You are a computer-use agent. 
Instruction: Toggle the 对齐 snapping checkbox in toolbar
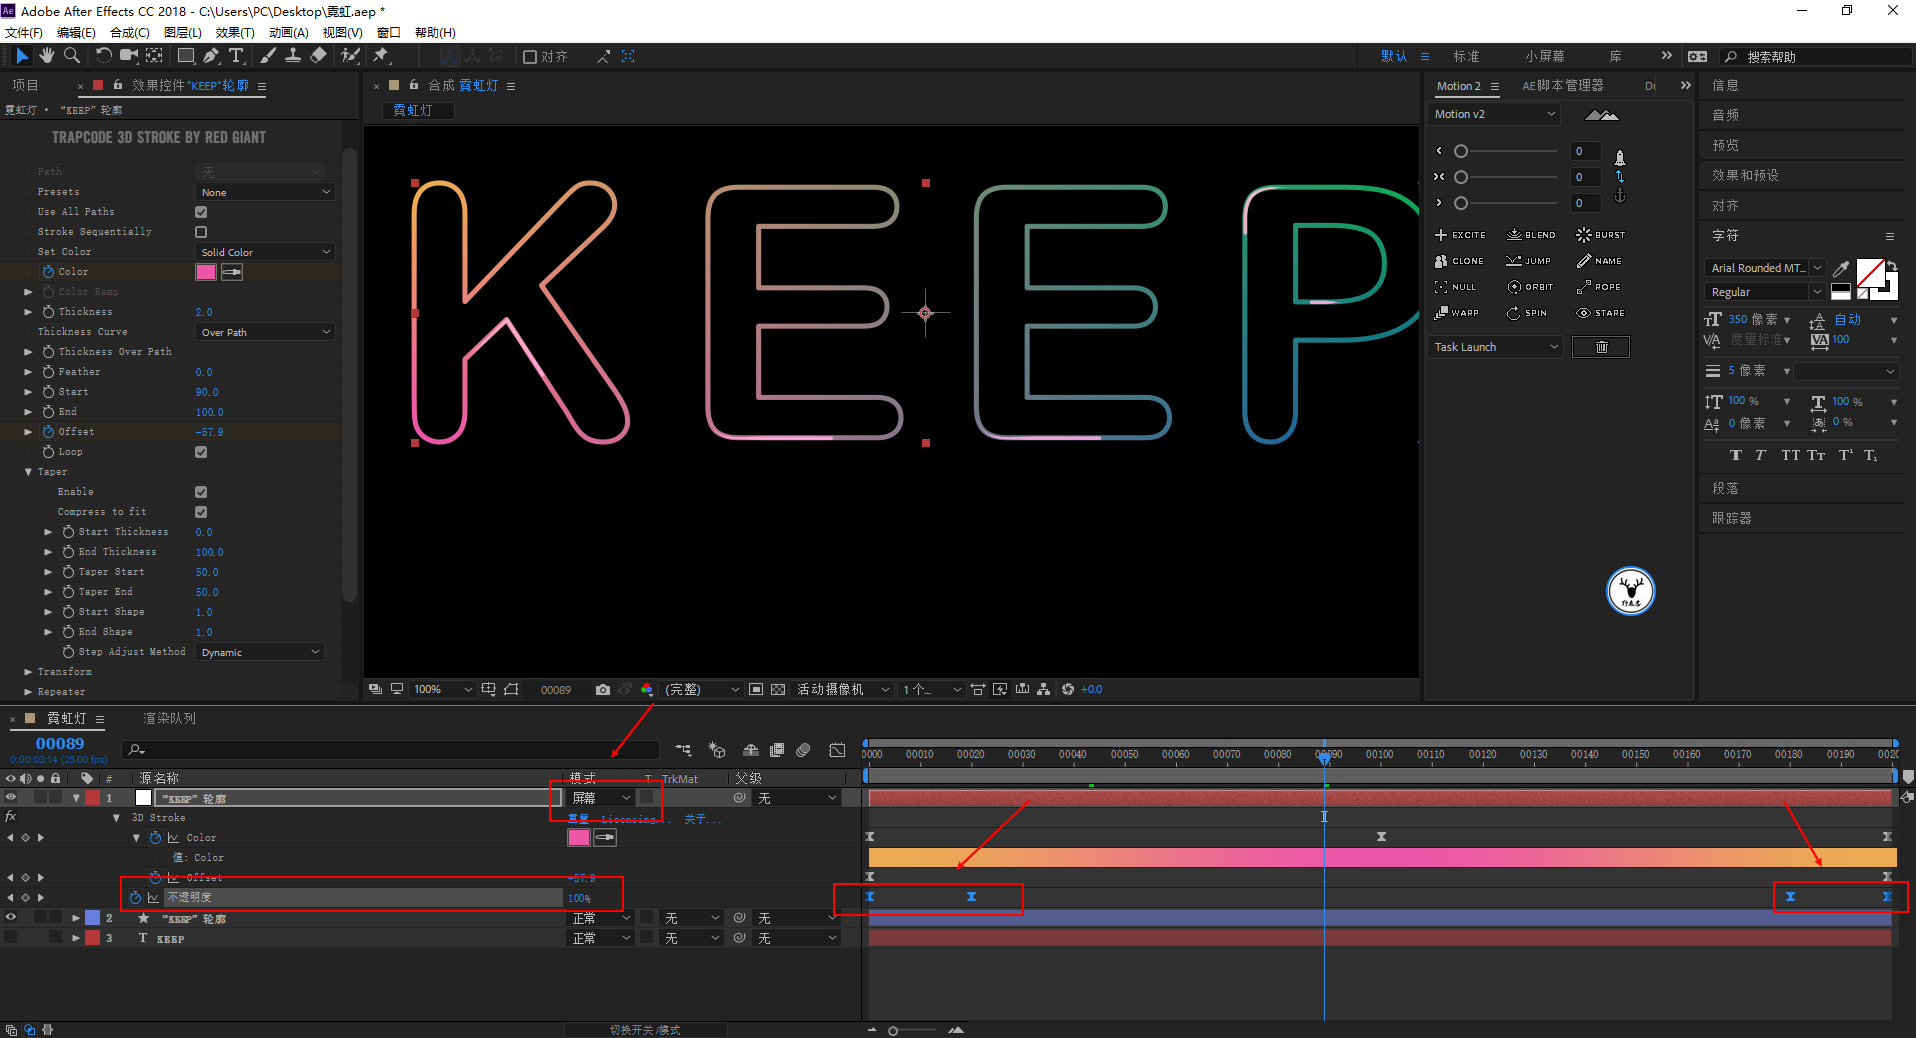tap(530, 57)
